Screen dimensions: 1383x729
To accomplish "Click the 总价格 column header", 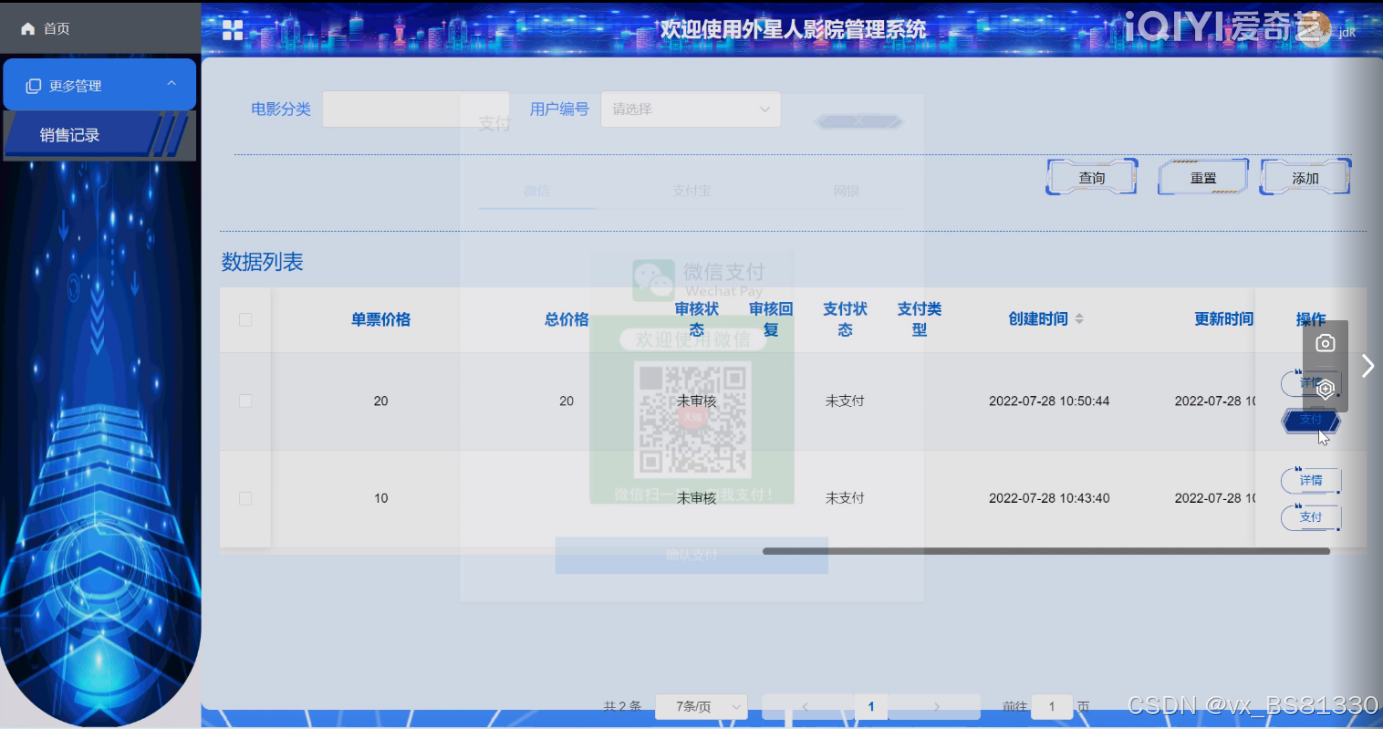I will click(566, 320).
